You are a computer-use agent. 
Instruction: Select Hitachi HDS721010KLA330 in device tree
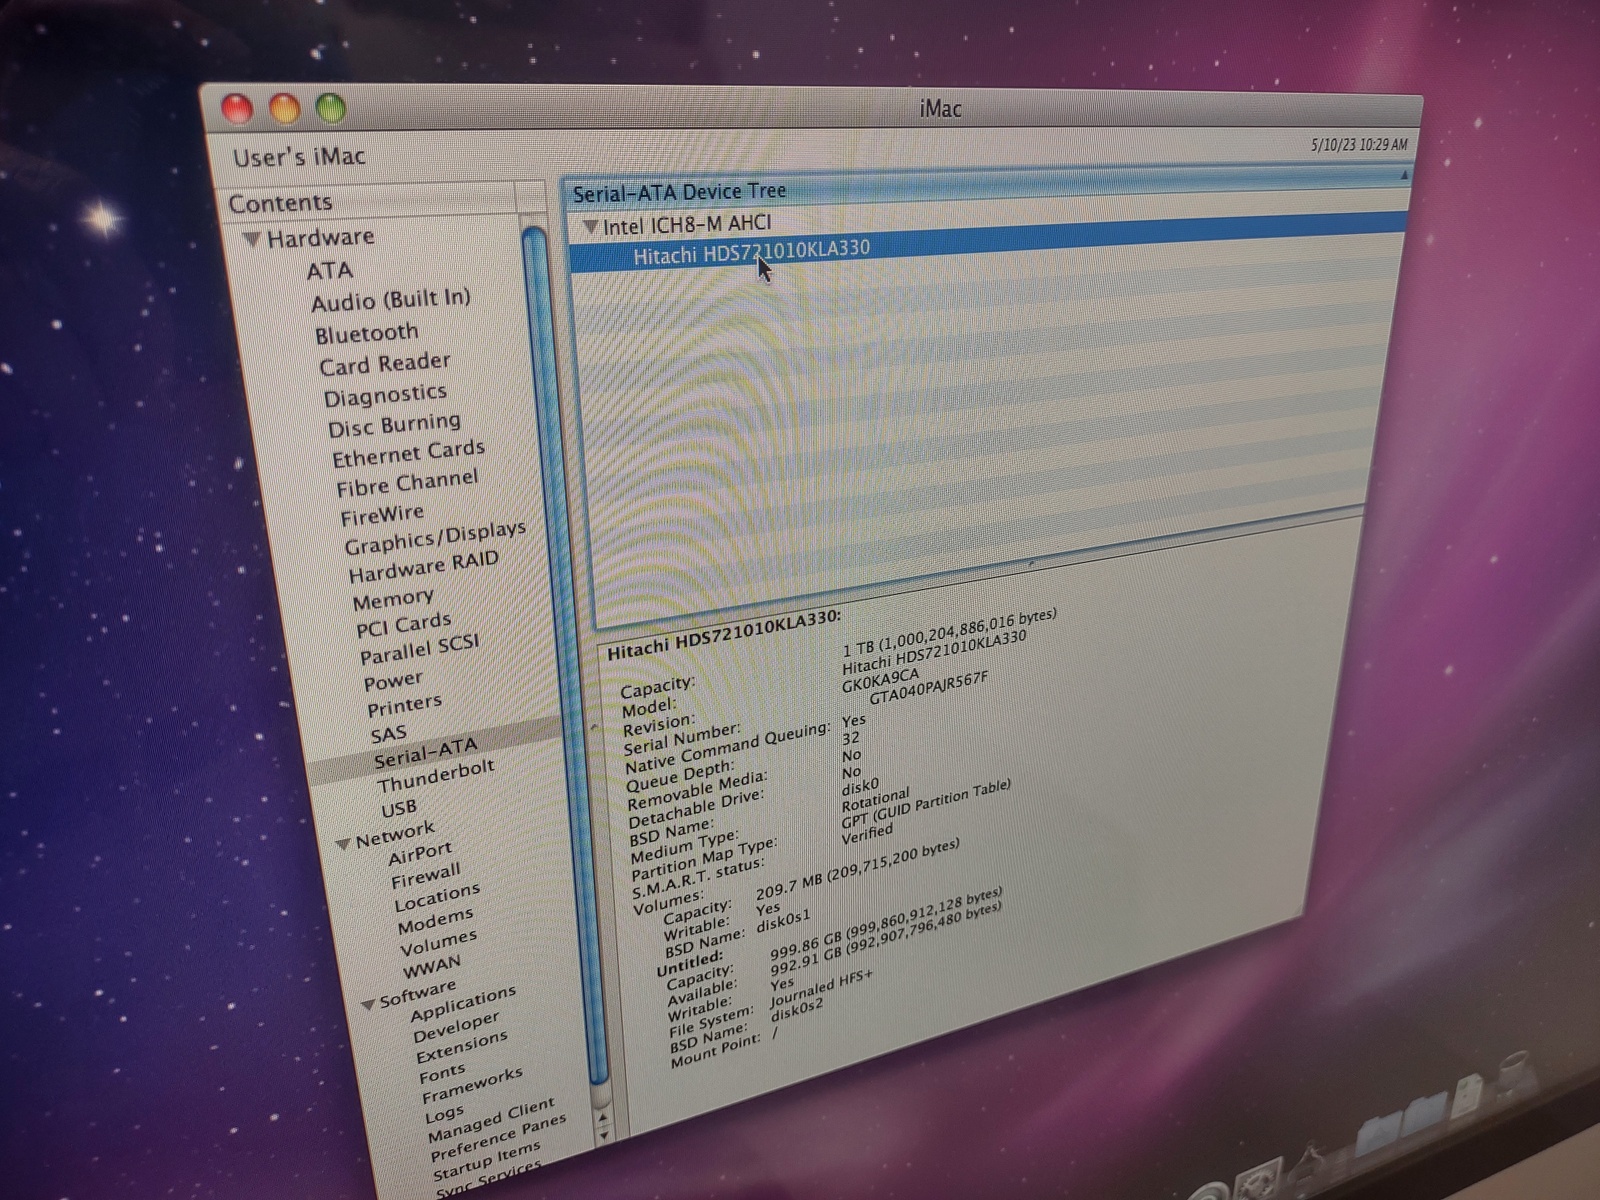click(x=751, y=252)
